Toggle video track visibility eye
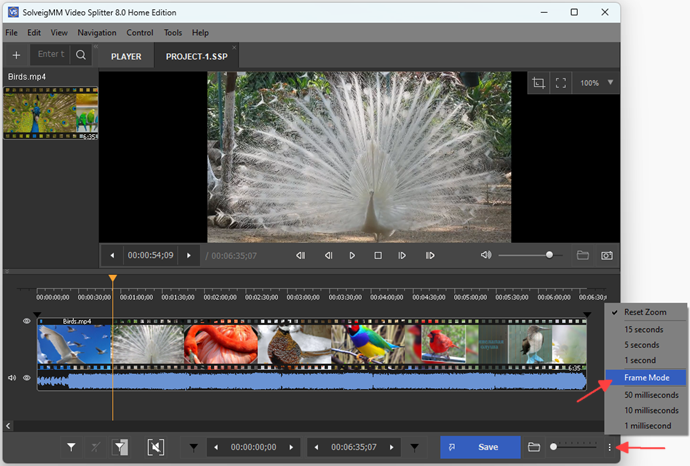The image size is (690, 466). click(26, 321)
